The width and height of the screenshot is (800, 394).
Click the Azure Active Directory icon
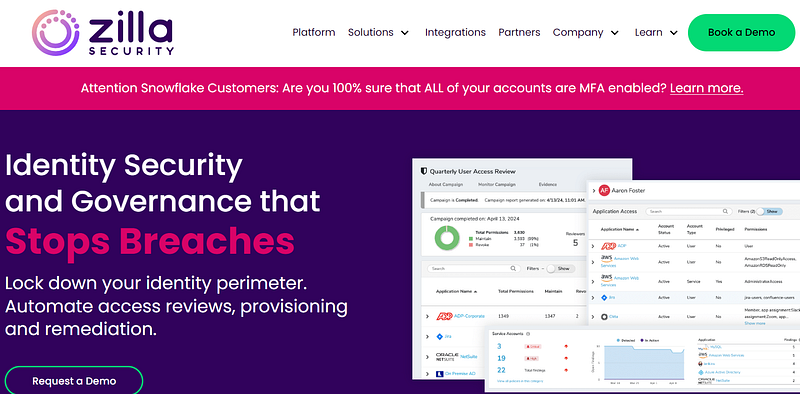pyautogui.click(x=702, y=372)
